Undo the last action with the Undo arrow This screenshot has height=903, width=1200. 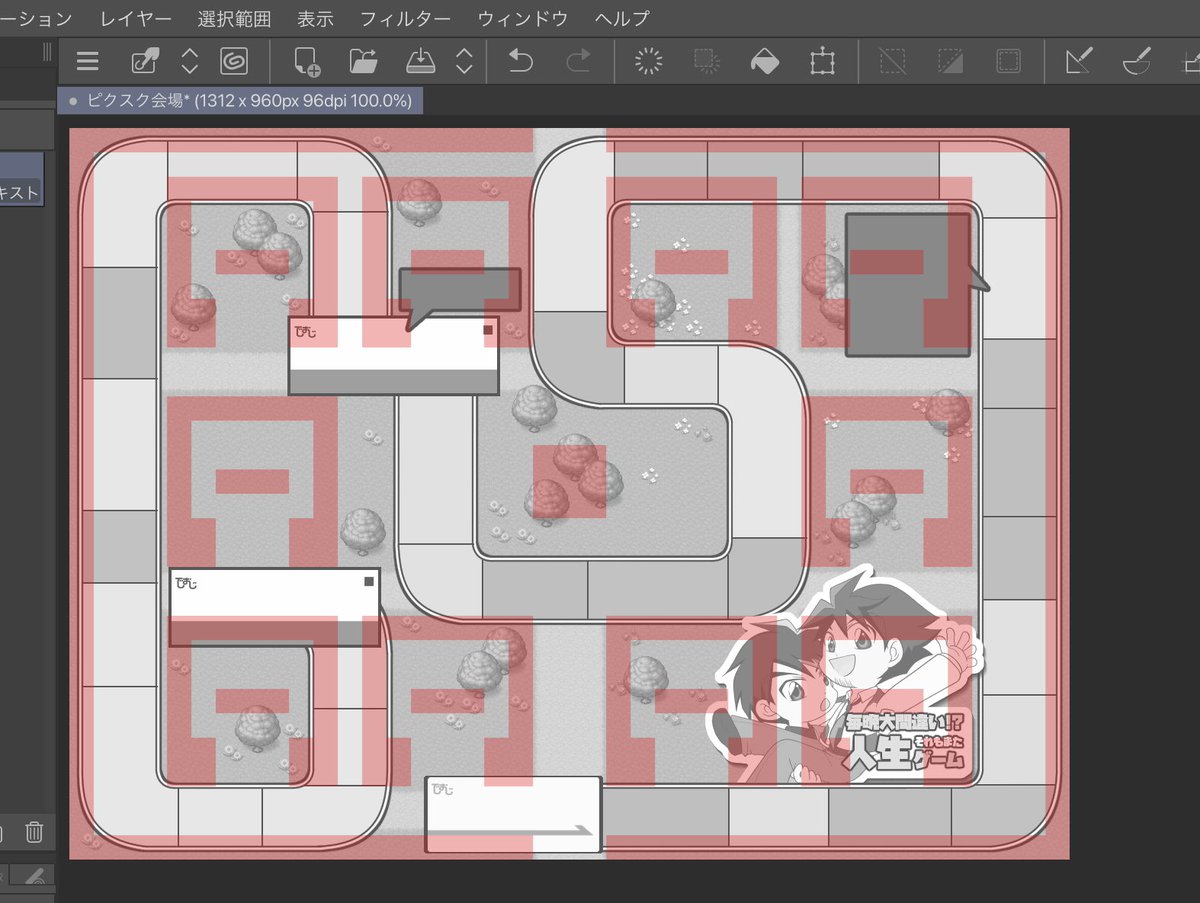(x=520, y=62)
